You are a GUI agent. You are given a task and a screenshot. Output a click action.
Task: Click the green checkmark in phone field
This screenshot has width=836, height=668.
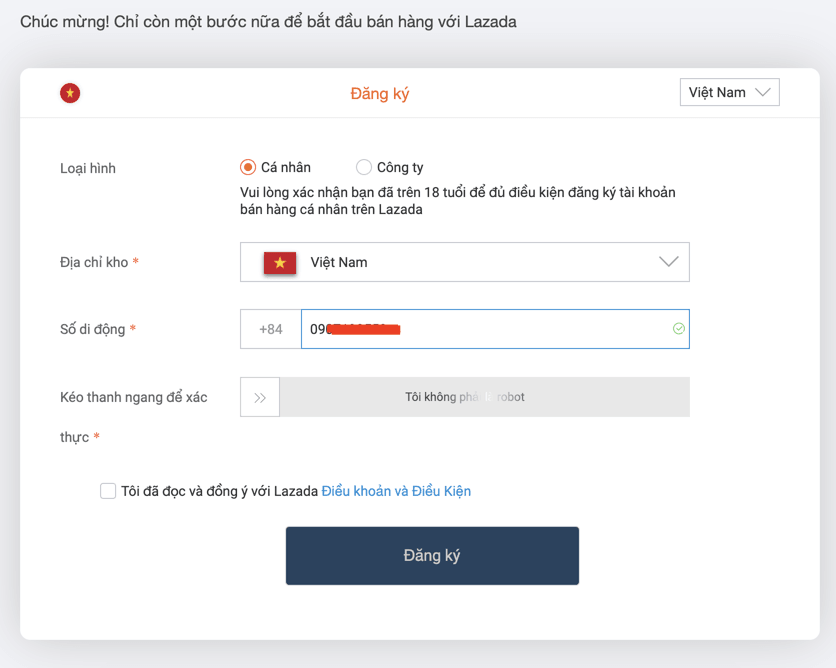pyautogui.click(x=678, y=328)
